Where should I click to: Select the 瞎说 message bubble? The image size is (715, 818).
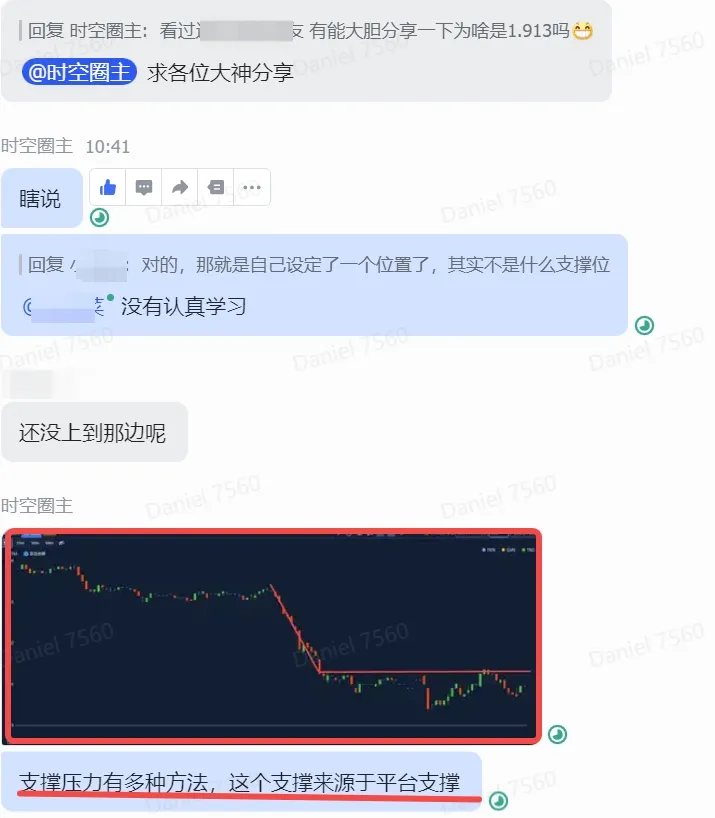(x=42, y=198)
